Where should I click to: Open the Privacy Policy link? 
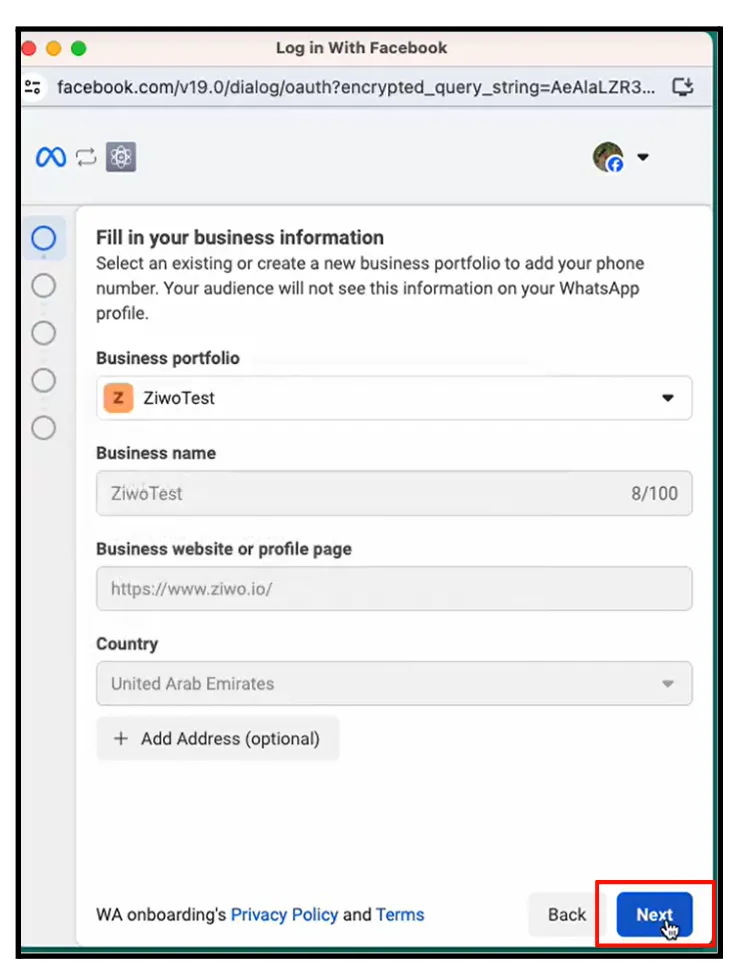(x=284, y=914)
